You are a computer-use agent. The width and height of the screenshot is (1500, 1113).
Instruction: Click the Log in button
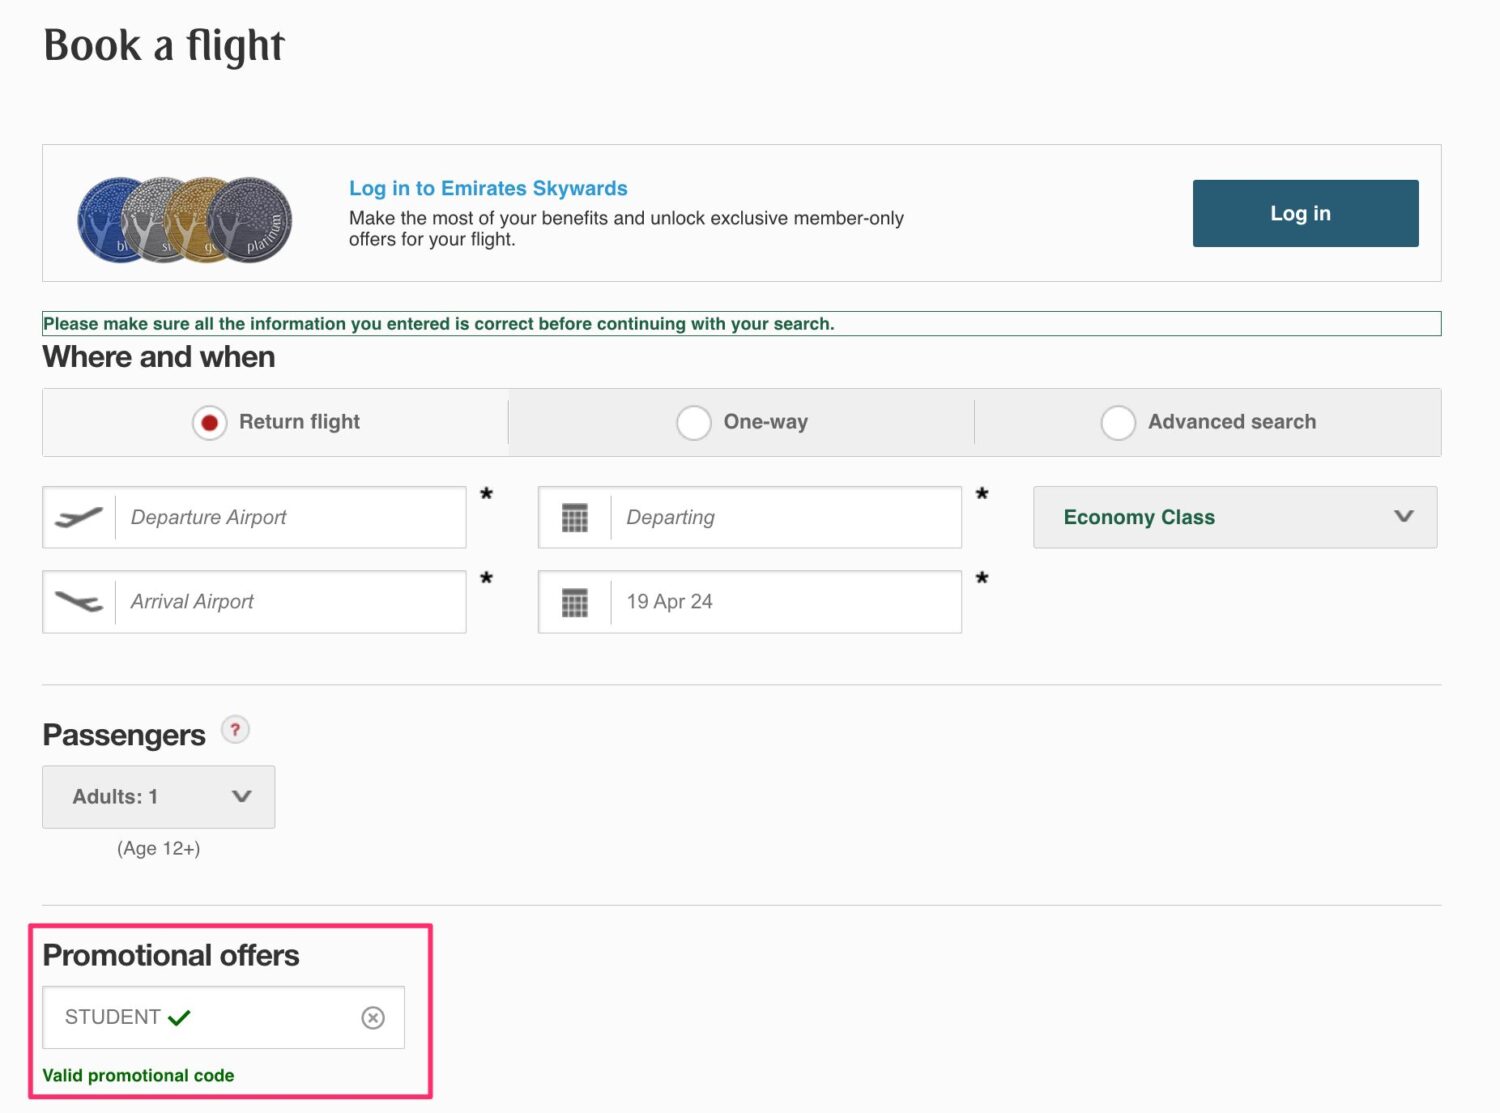(x=1304, y=213)
